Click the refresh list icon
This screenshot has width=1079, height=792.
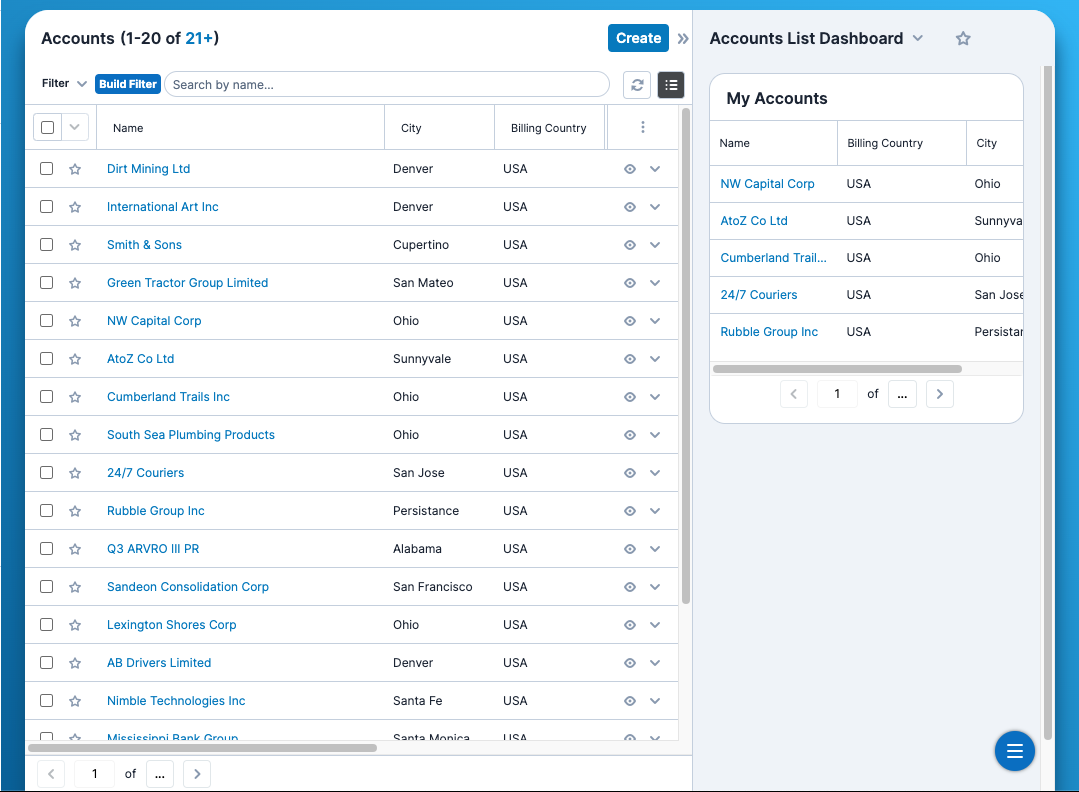point(637,85)
